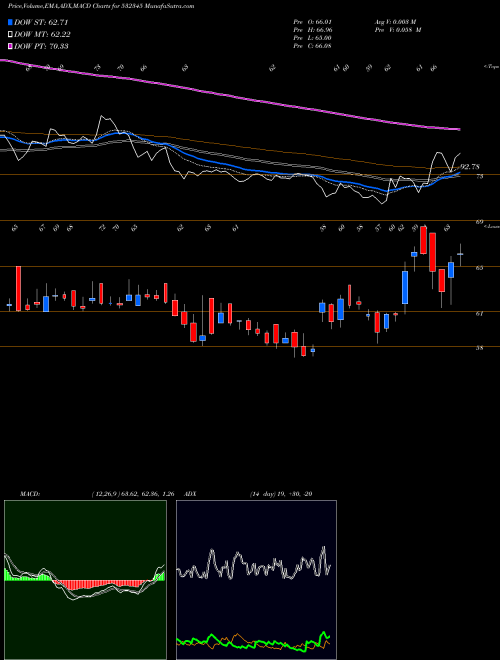Click the white DOW MT legend swatch
500x660 pixels.
click(x=11, y=35)
